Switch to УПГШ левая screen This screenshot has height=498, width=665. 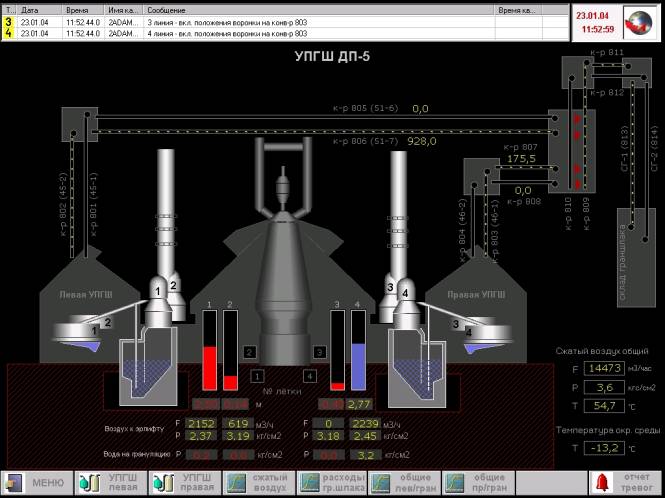pos(111,483)
